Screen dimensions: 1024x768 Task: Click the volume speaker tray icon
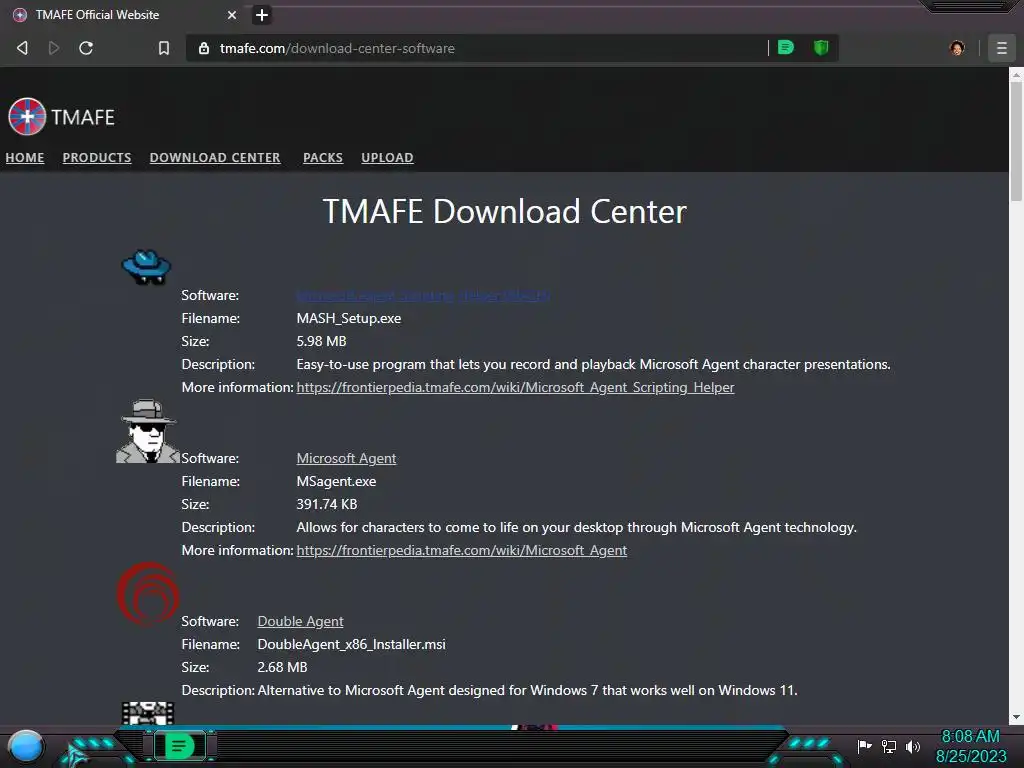pos(913,746)
